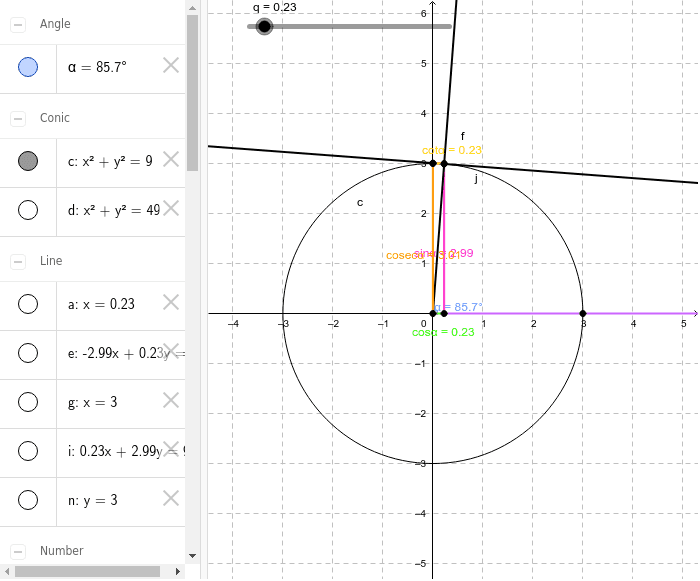Click the origin point on the graph

433,313
